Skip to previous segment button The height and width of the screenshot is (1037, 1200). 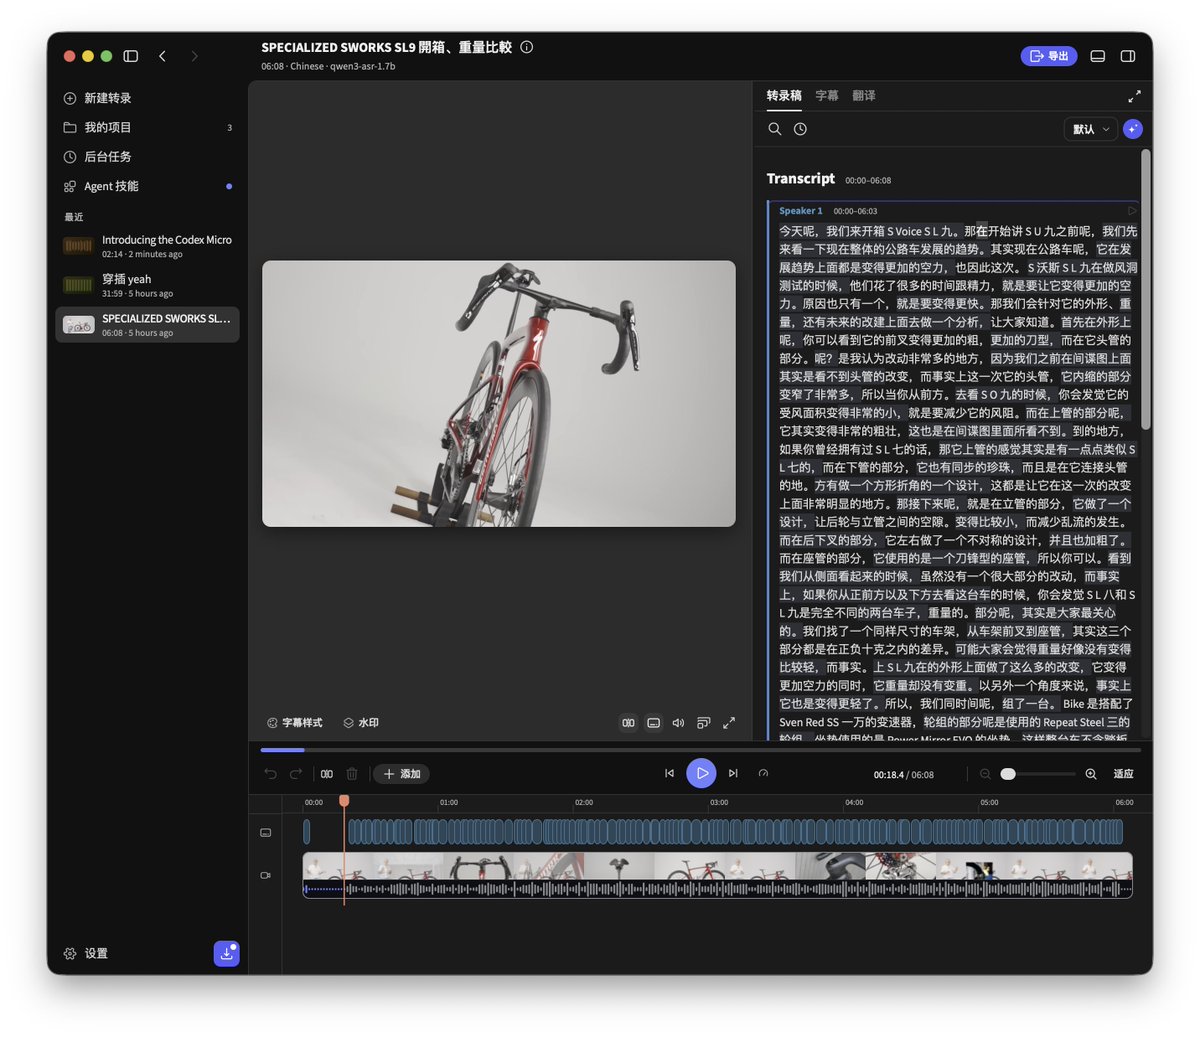pyautogui.click(x=669, y=773)
